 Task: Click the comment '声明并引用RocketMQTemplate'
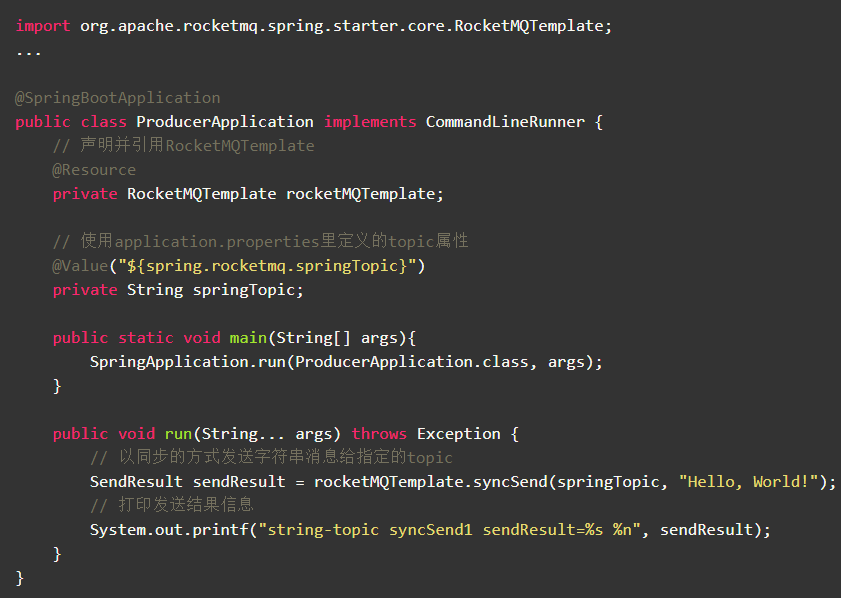coord(183,145)
